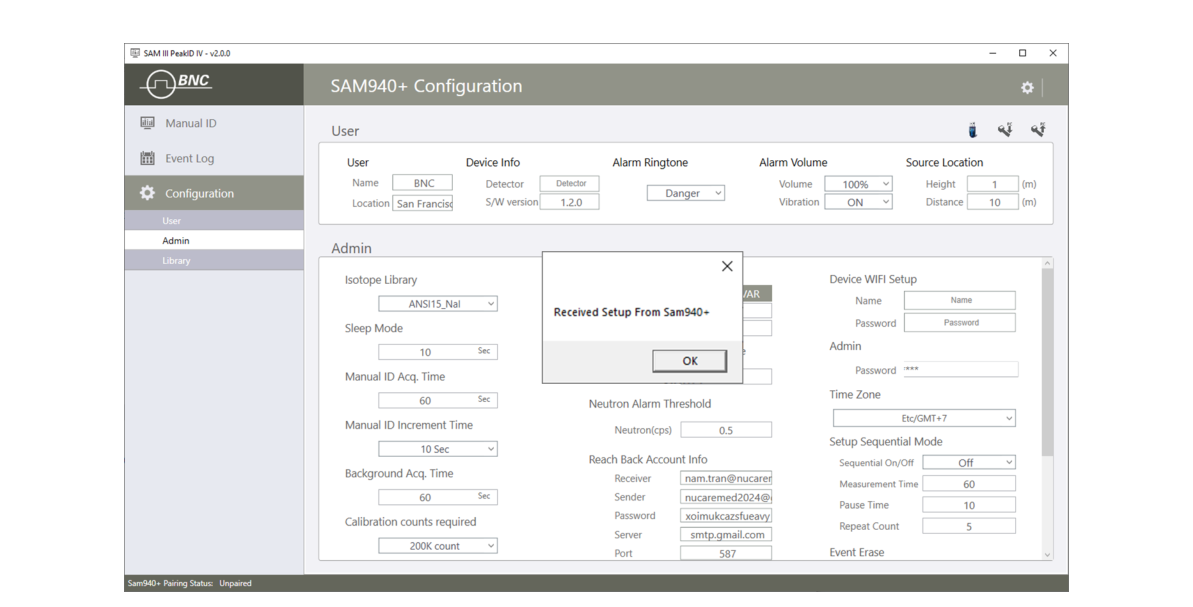Click the 'Reach Back Account Info' label
Image resolution: width=1193 pixels, height=607 pixels.
pyautogui.click(x=647, y=459)
